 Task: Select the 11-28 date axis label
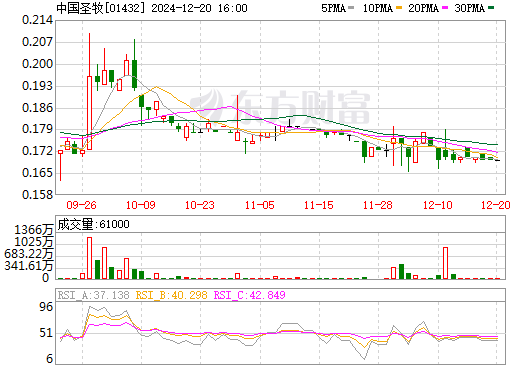(378, 205)
